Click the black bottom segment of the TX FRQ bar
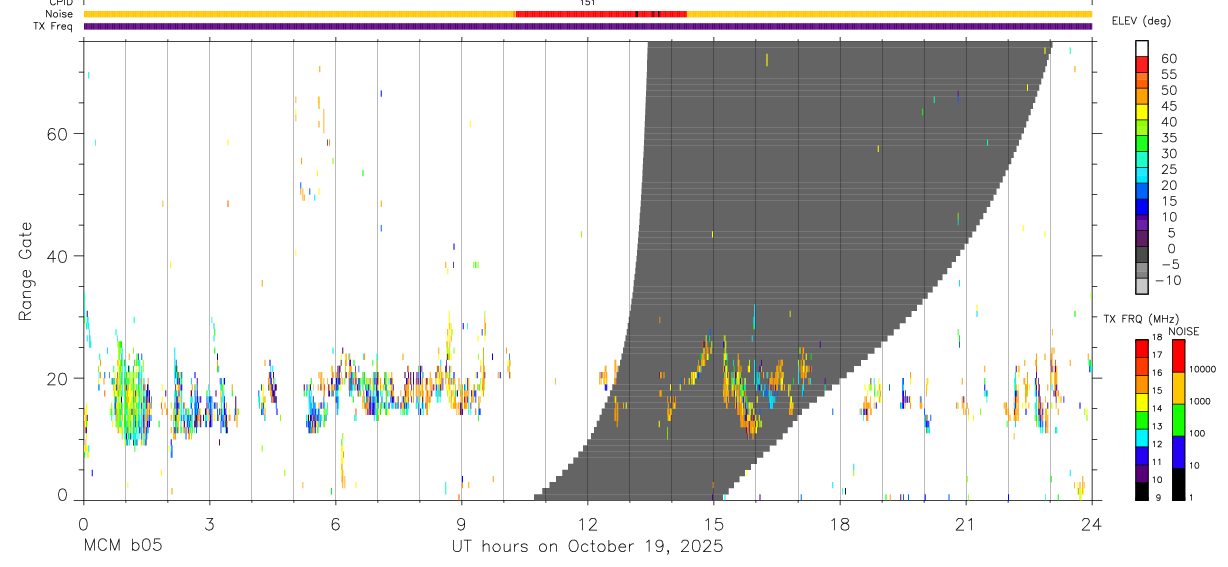This screenshot has height=567, width=1228. pyautogui.click(x=1141, y=490)
